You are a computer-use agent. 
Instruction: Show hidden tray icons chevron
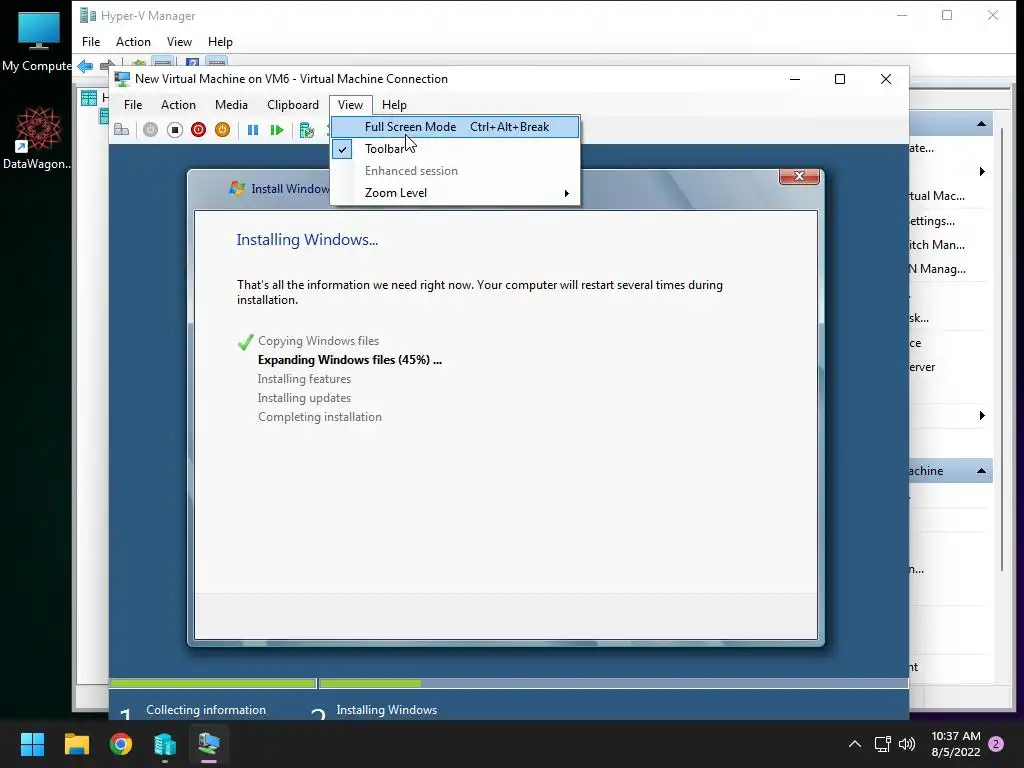(x=855, y=744)
